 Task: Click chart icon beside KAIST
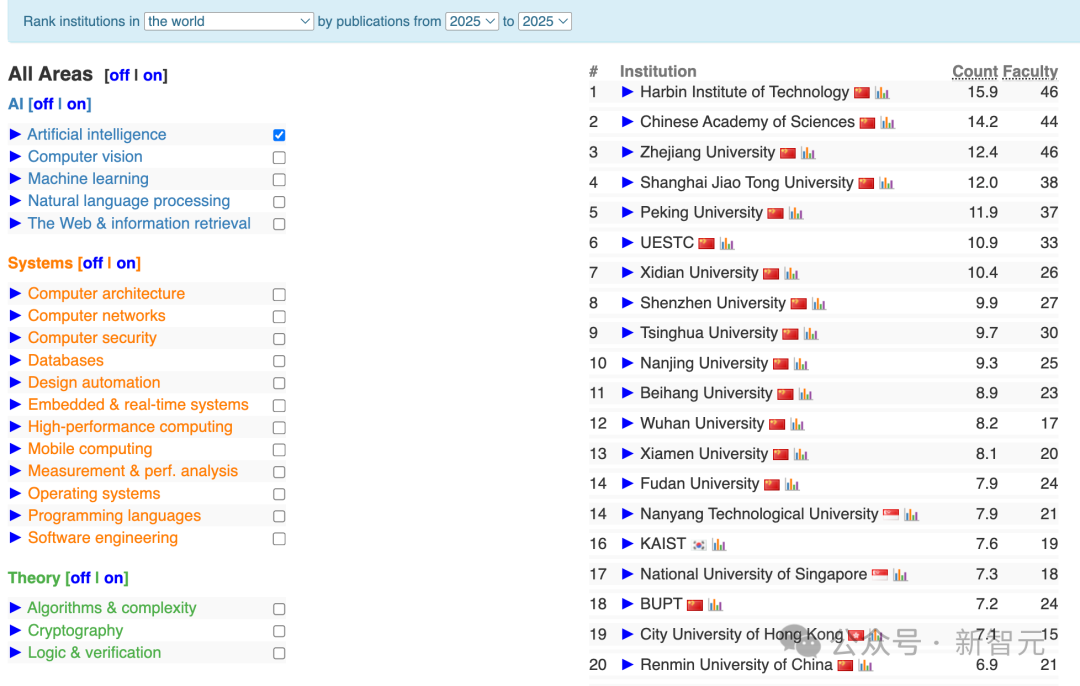(719, 545)
